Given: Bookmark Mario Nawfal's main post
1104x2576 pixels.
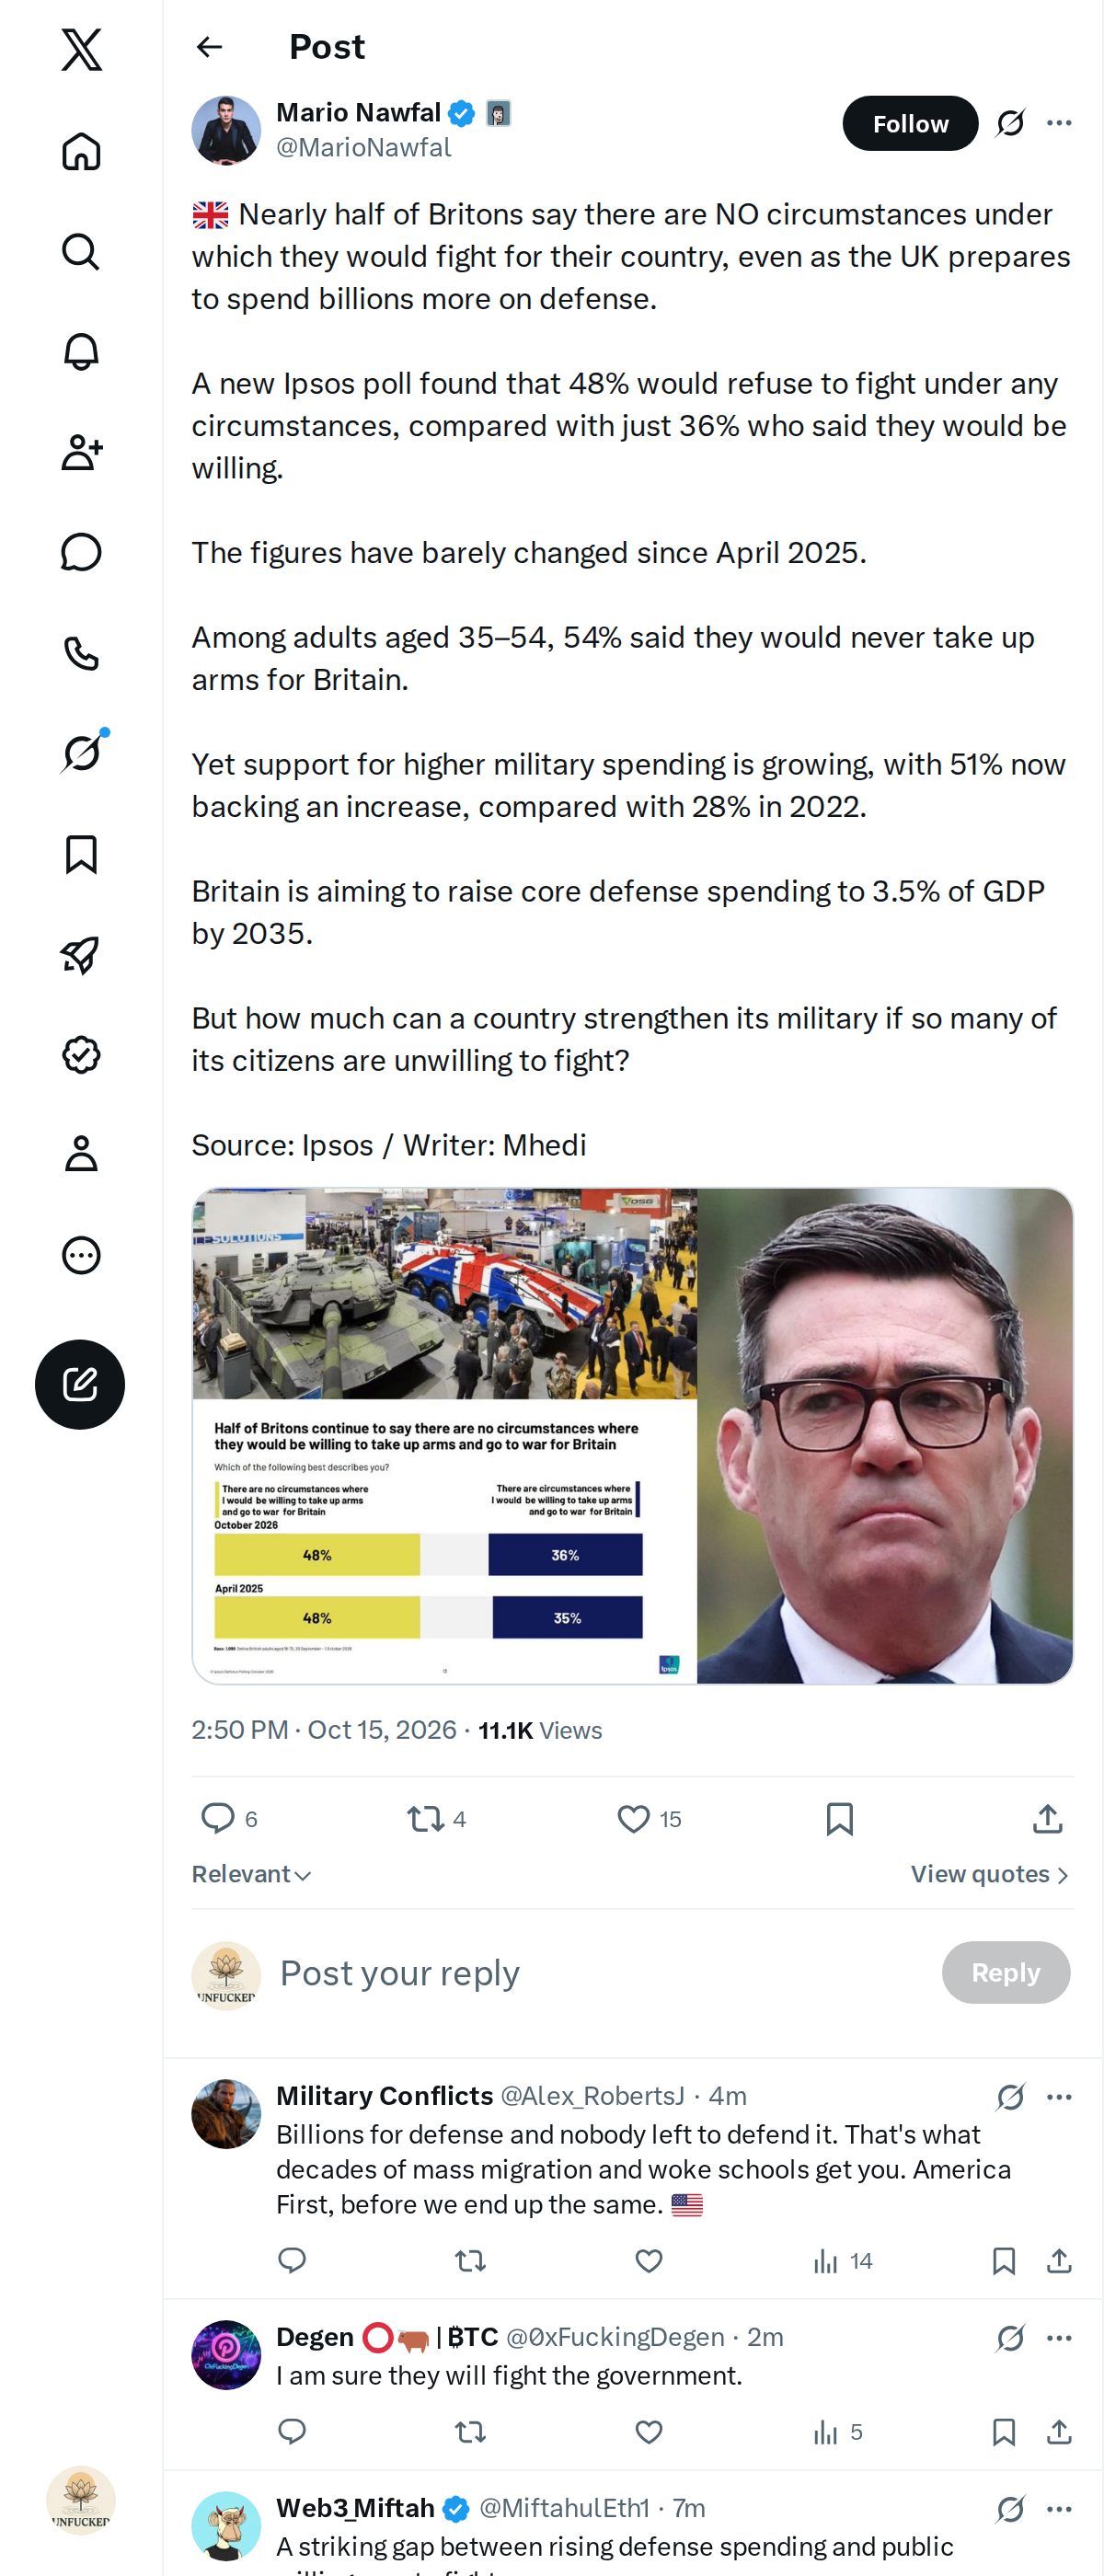Looking at the screenshot, I should click(840, 1818).
